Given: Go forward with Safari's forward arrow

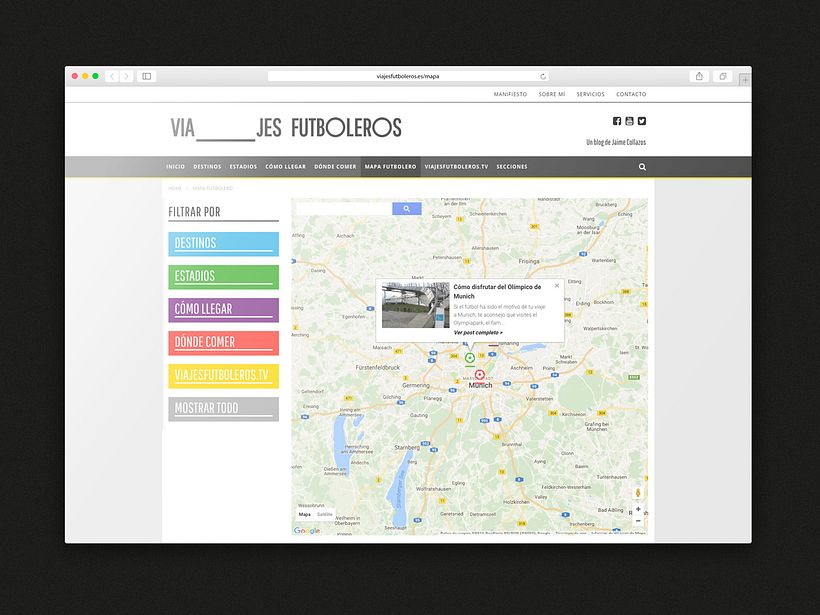Looking at the screenshot, I should click(126, 76).
